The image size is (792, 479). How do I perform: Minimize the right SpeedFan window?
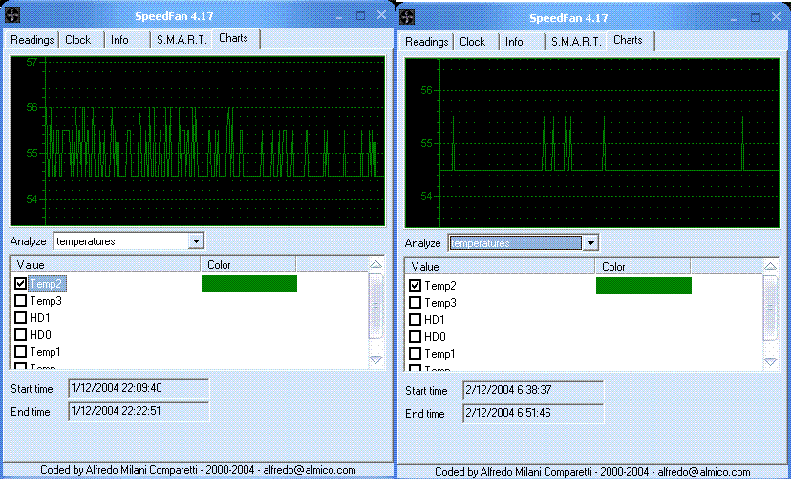(734, 18)
